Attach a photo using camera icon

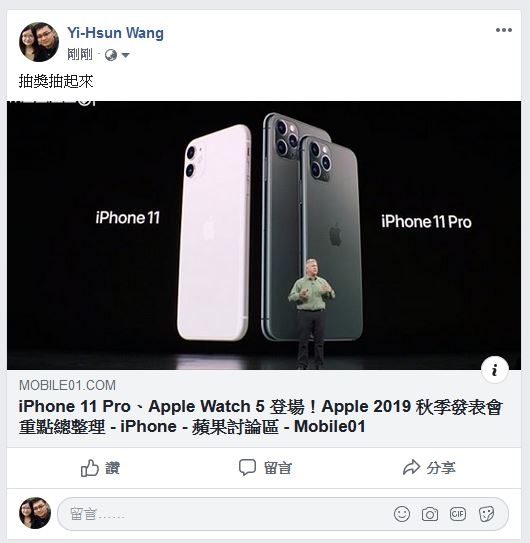(x=430, y=514)
